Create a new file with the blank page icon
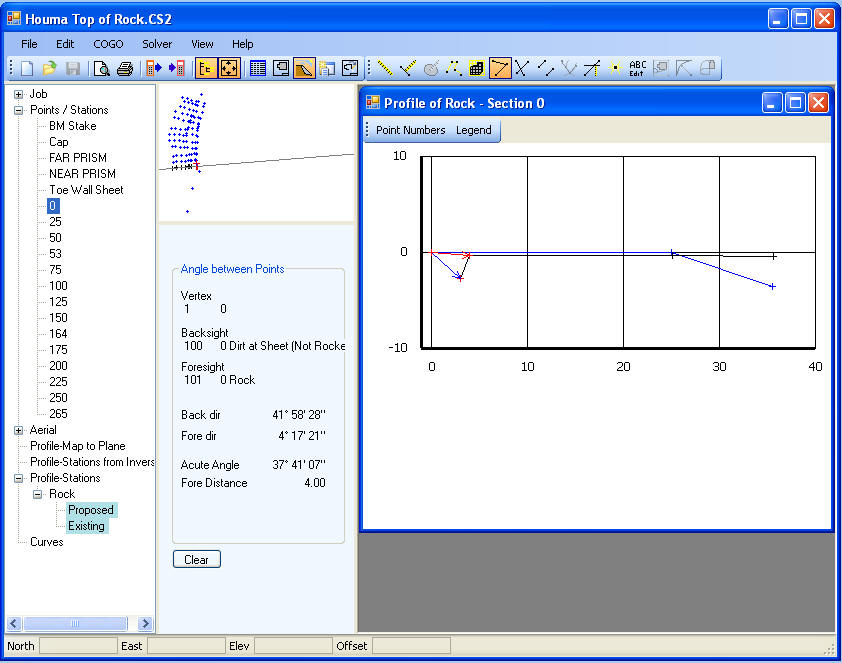This screenshot has width=842, height=663. pyautogui.click(x=27, y=68)
